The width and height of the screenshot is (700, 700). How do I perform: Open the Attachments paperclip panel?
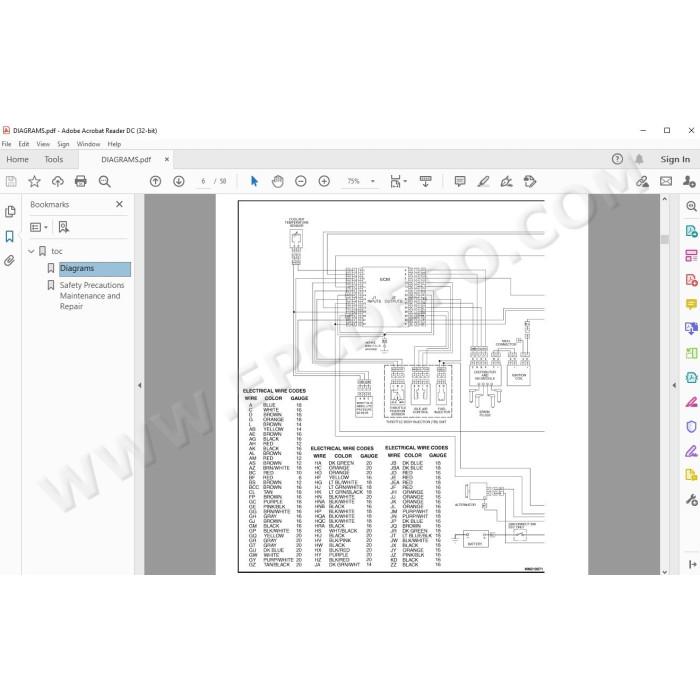pyautogui.click(x=10, y=261)
